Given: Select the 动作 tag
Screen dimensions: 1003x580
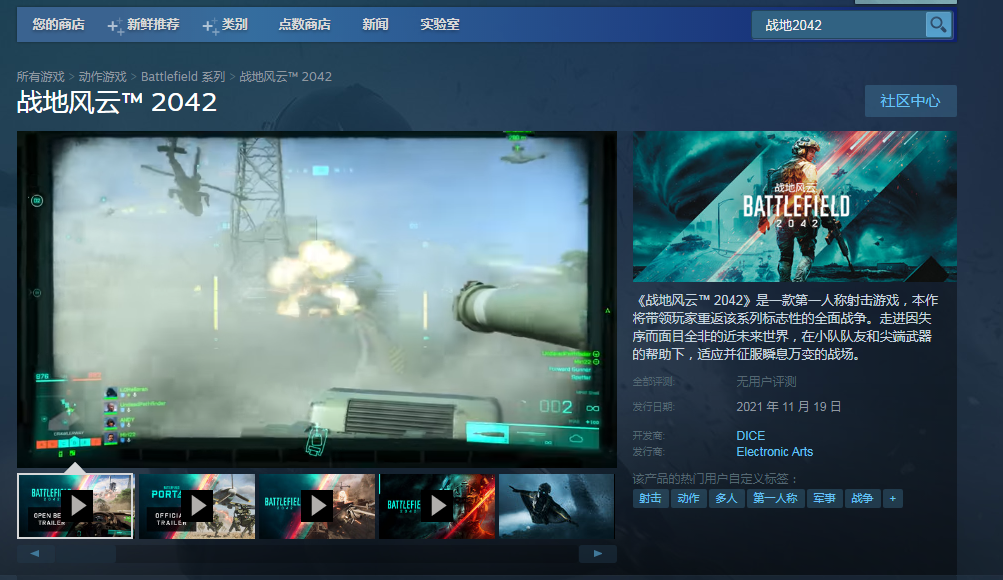Looking at the screenshot, I should point(688,498).
